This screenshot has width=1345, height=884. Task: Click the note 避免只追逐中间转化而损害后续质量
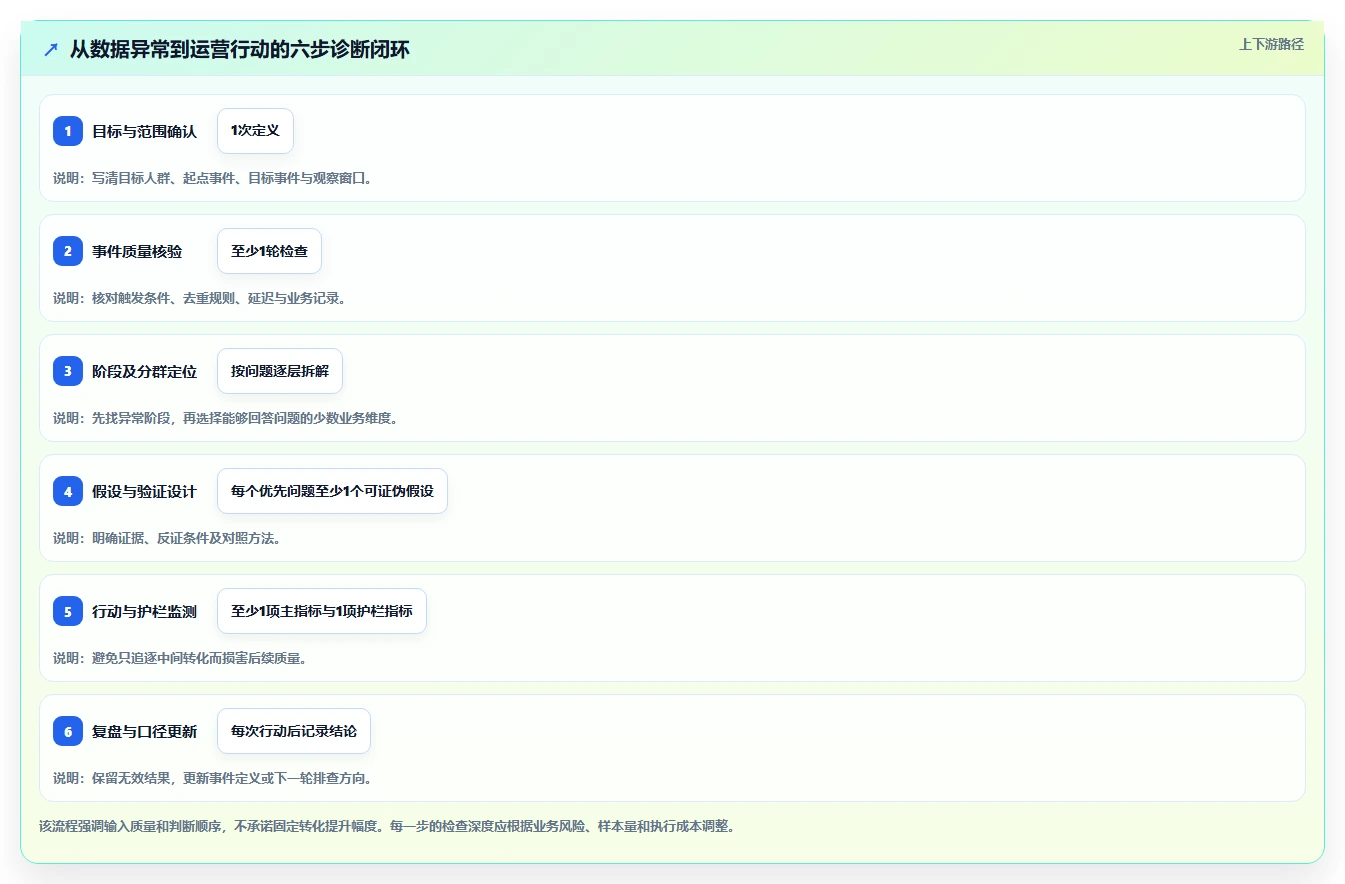click(x=180, y=658)
